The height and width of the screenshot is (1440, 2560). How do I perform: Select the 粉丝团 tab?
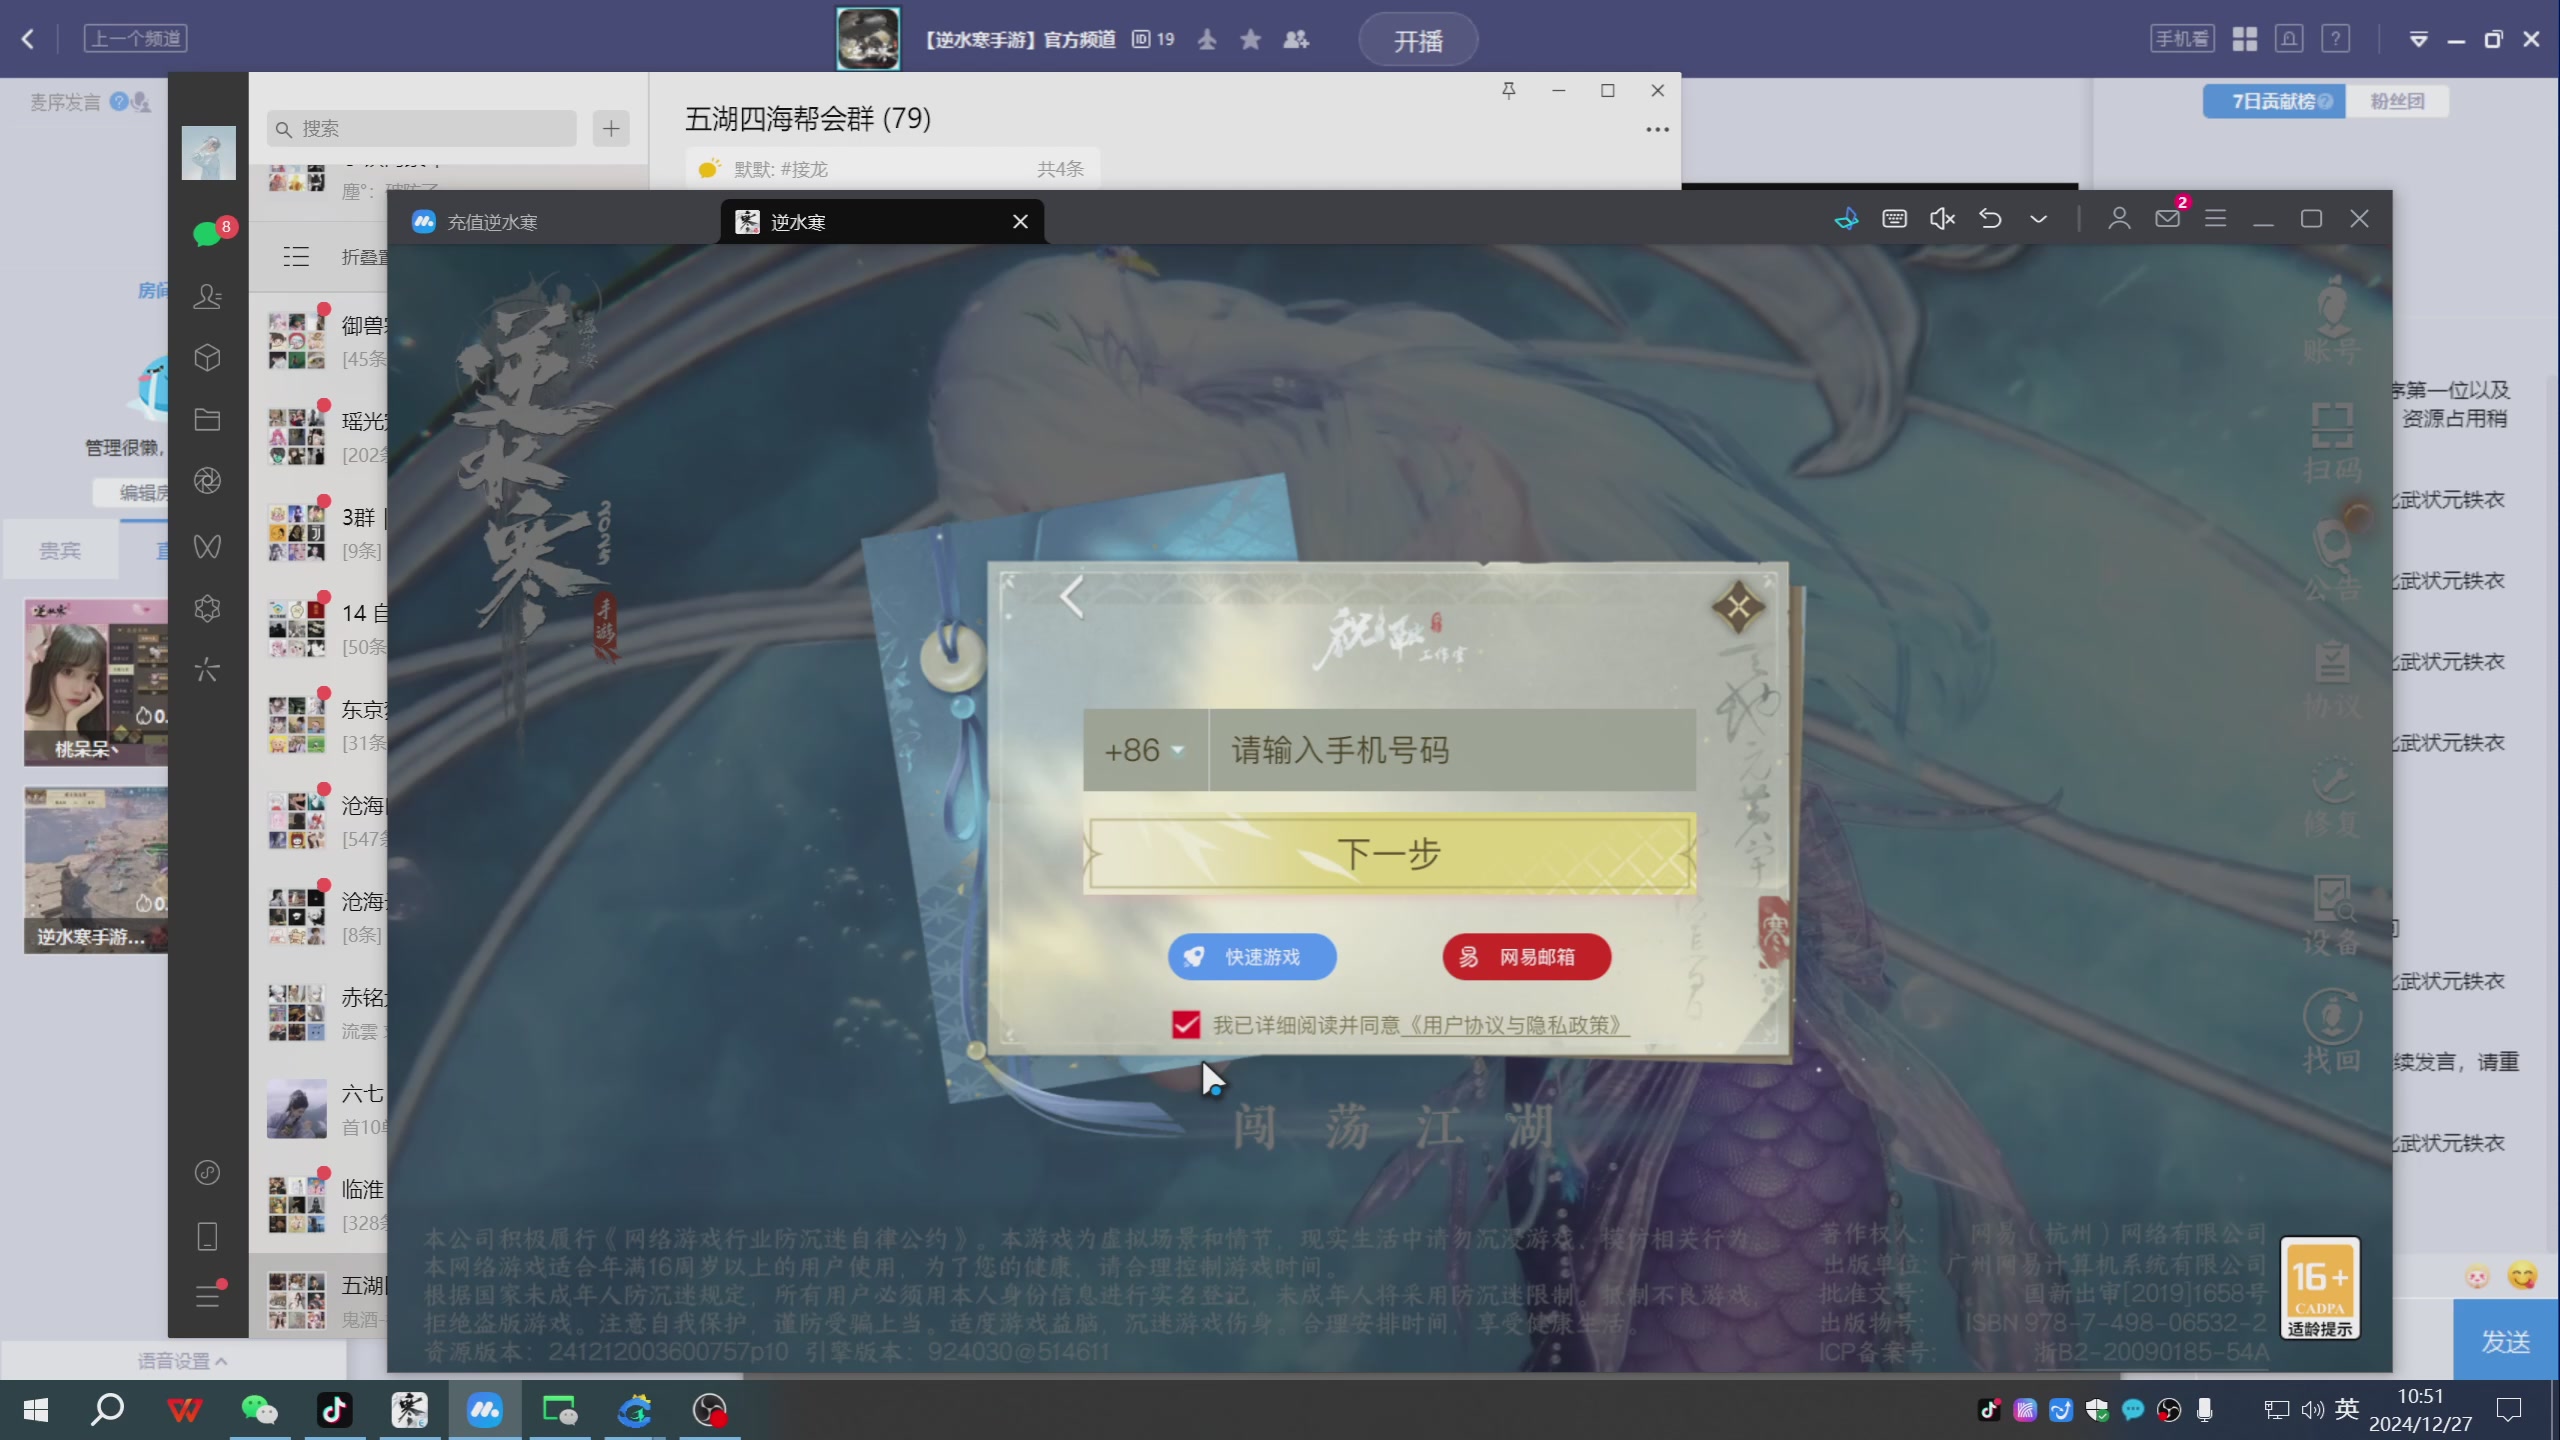pos(2397,101)
